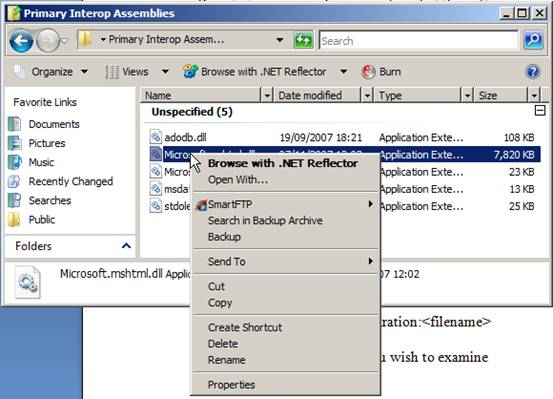Click the Pictures folder icon
553x399 pixels.
click(x=14, y=143)
